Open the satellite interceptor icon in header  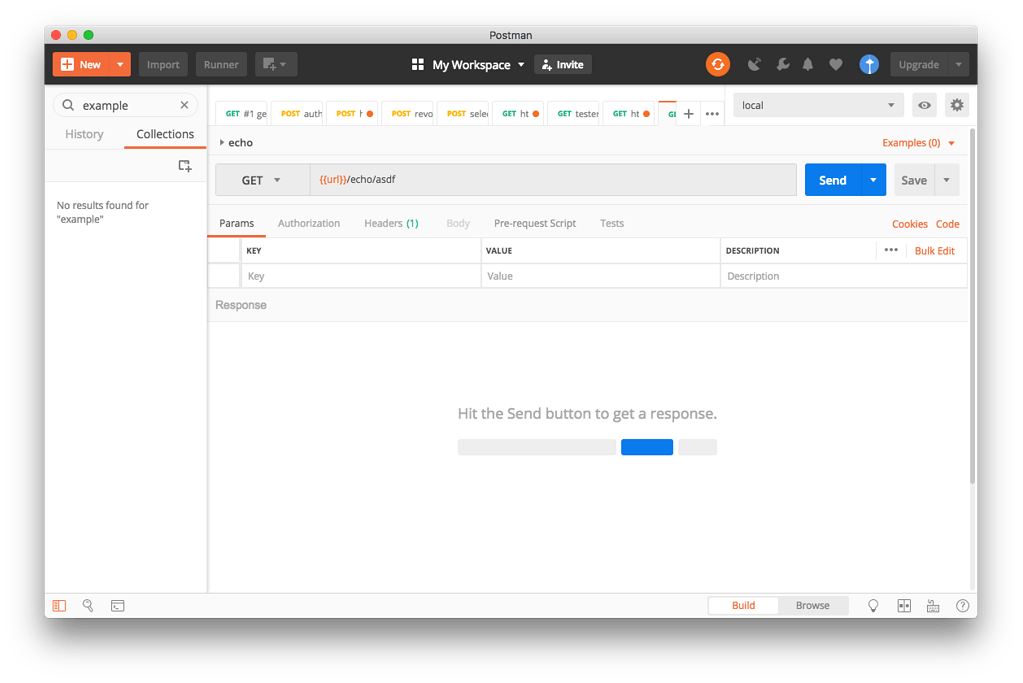click(x=754, y=65)
